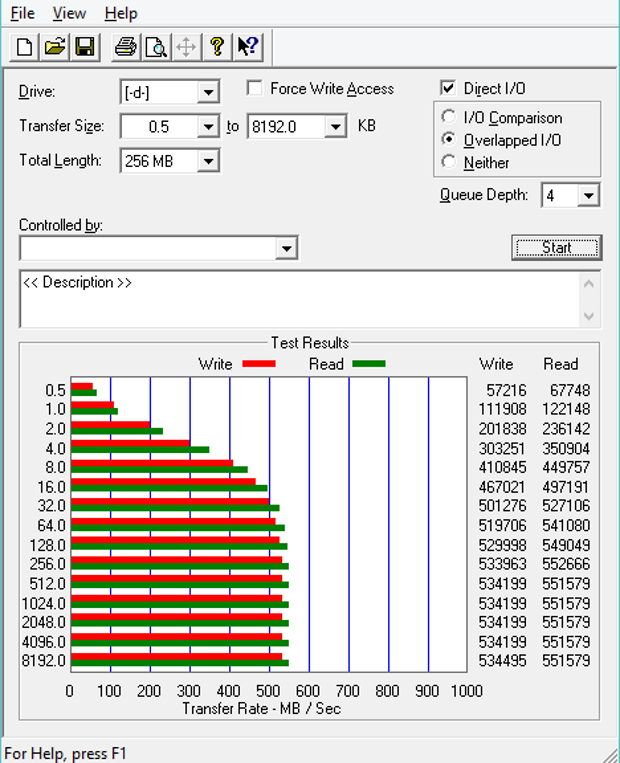Choose the Neither radio option

pos(449,162)
